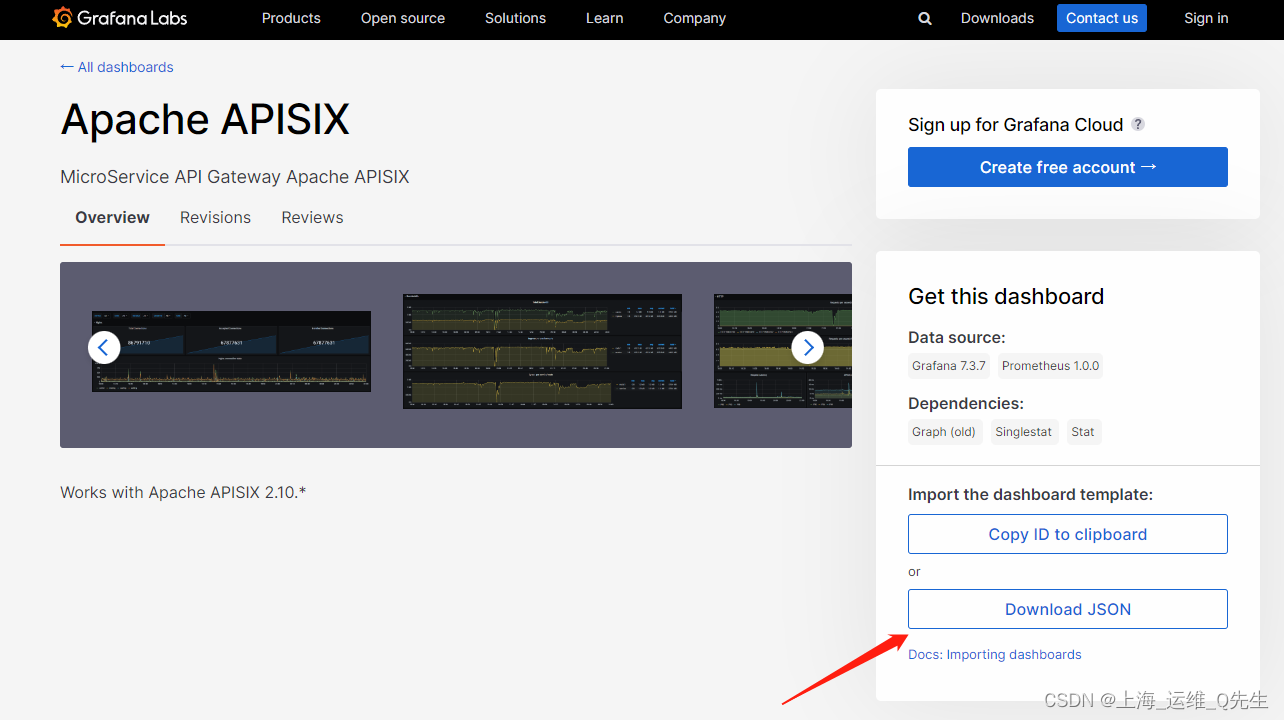Click the 'Get this dashboard' heading

click(1006, 296)
